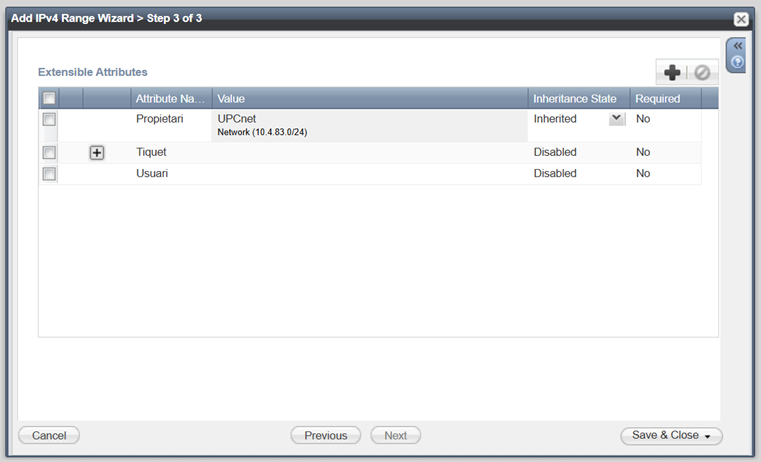This screenshot has width=761, height=462.
Task: Tick the Usuari row checkbox
Action: (x=49, y=174)
